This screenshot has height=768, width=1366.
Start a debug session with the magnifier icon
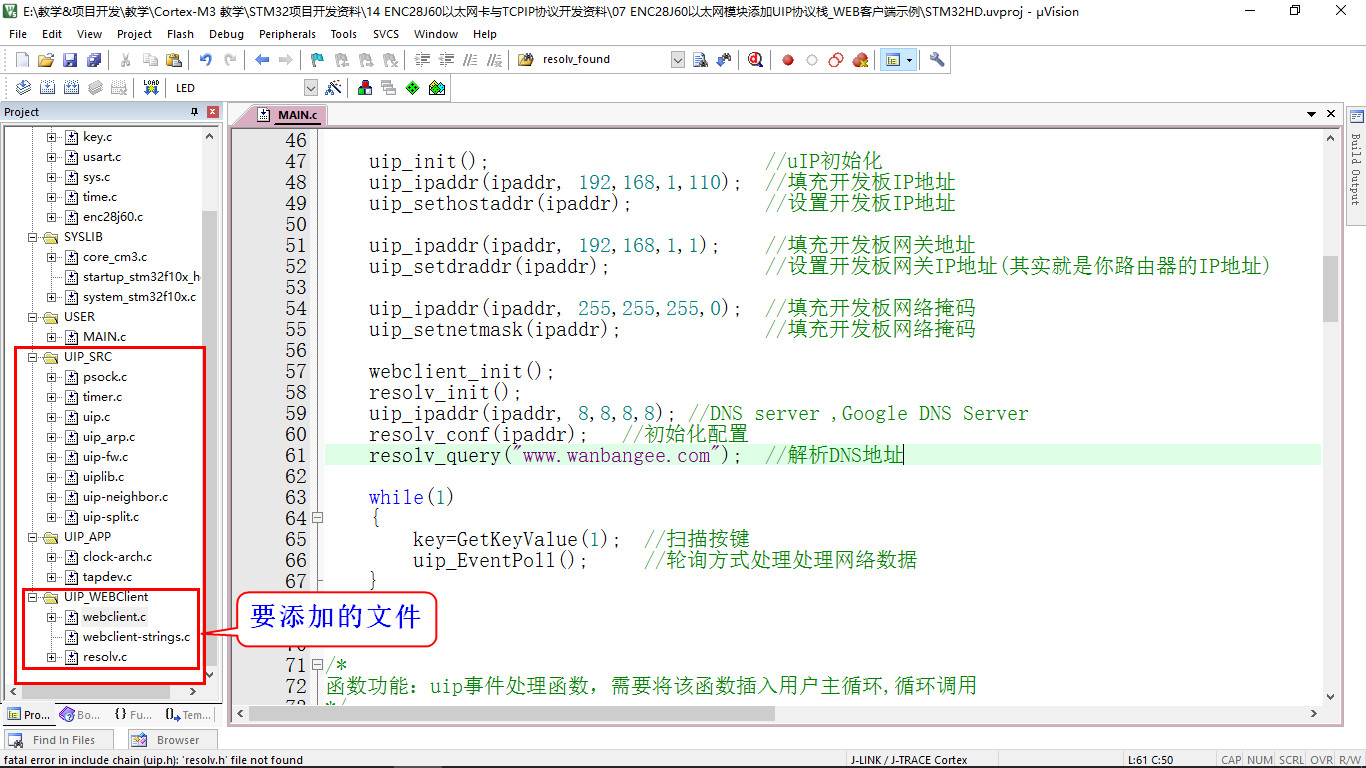click(x=756, y=60)
